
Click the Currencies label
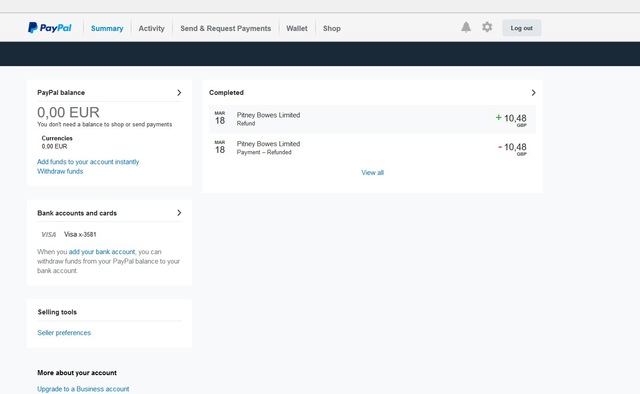(x=57, y=138)
